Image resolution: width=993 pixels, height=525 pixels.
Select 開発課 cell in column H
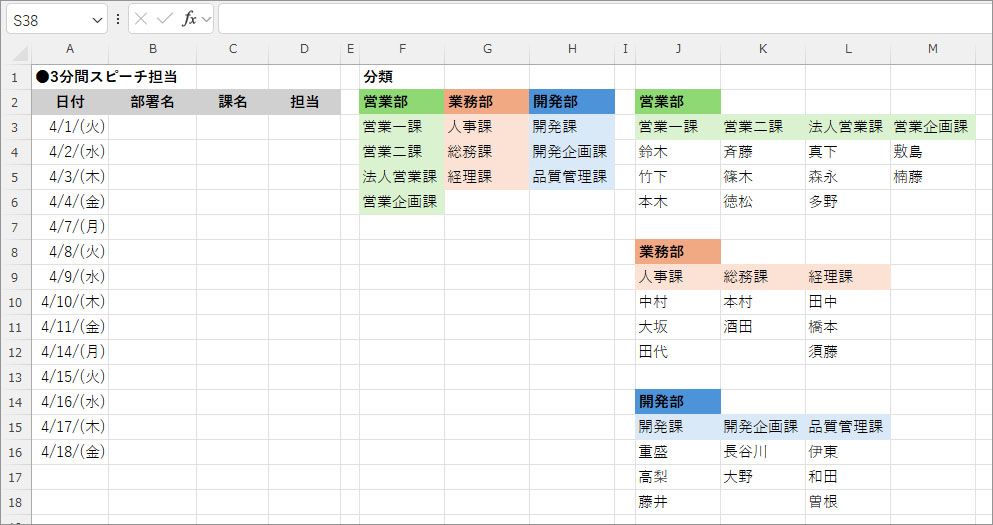[x=572, y=127]
